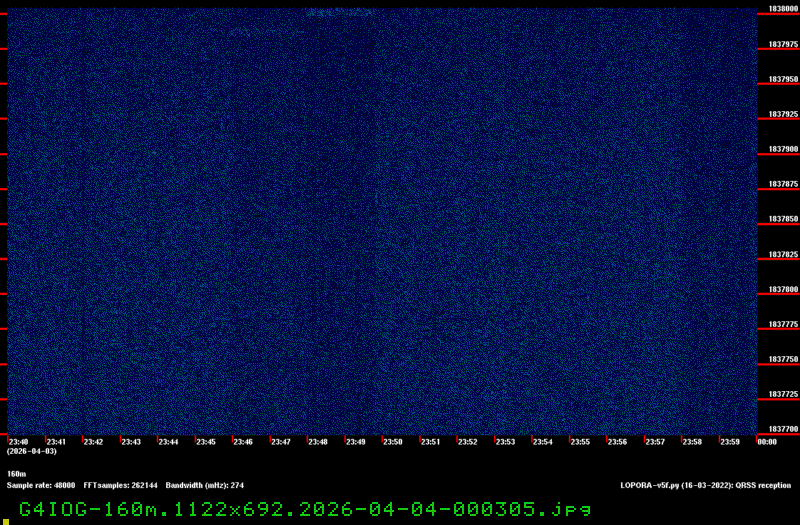The width and height of the screenshot is (800, 525).
Task: Select the 23:45 time axis marker
Action: click(205, 441)
